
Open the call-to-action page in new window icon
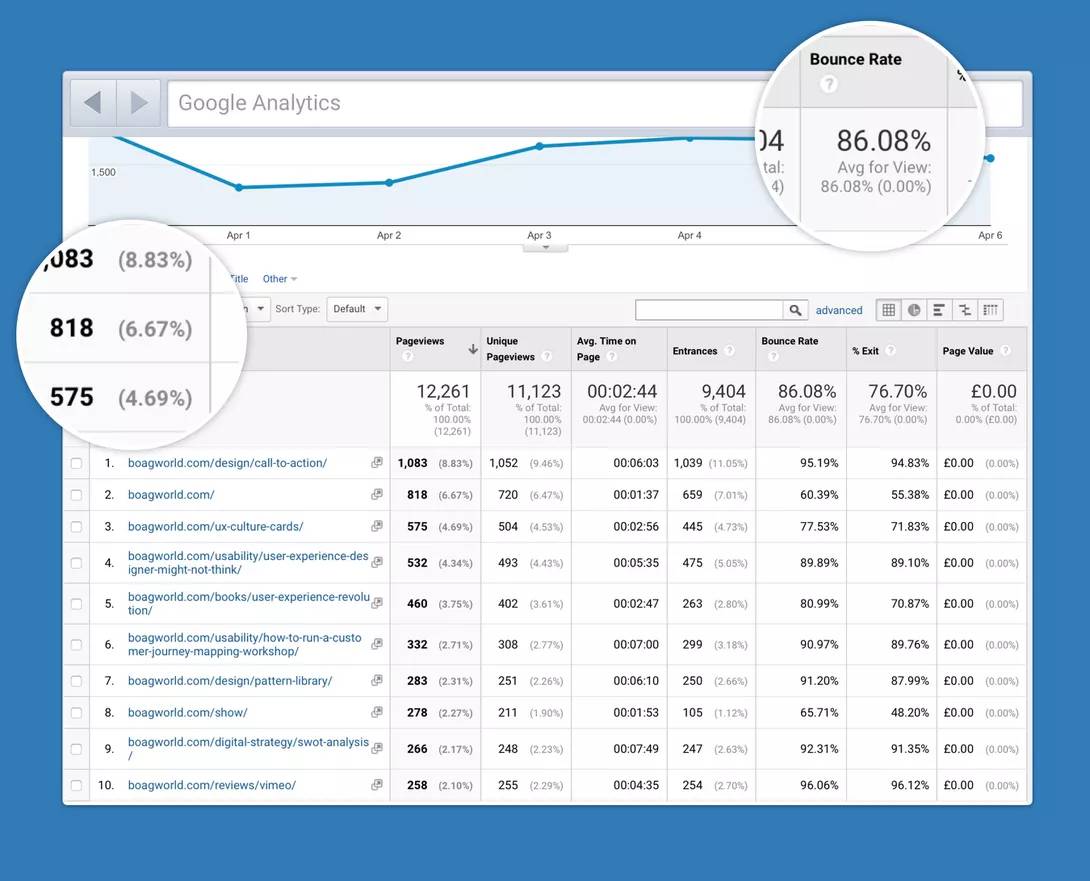[x=377, y=463]
